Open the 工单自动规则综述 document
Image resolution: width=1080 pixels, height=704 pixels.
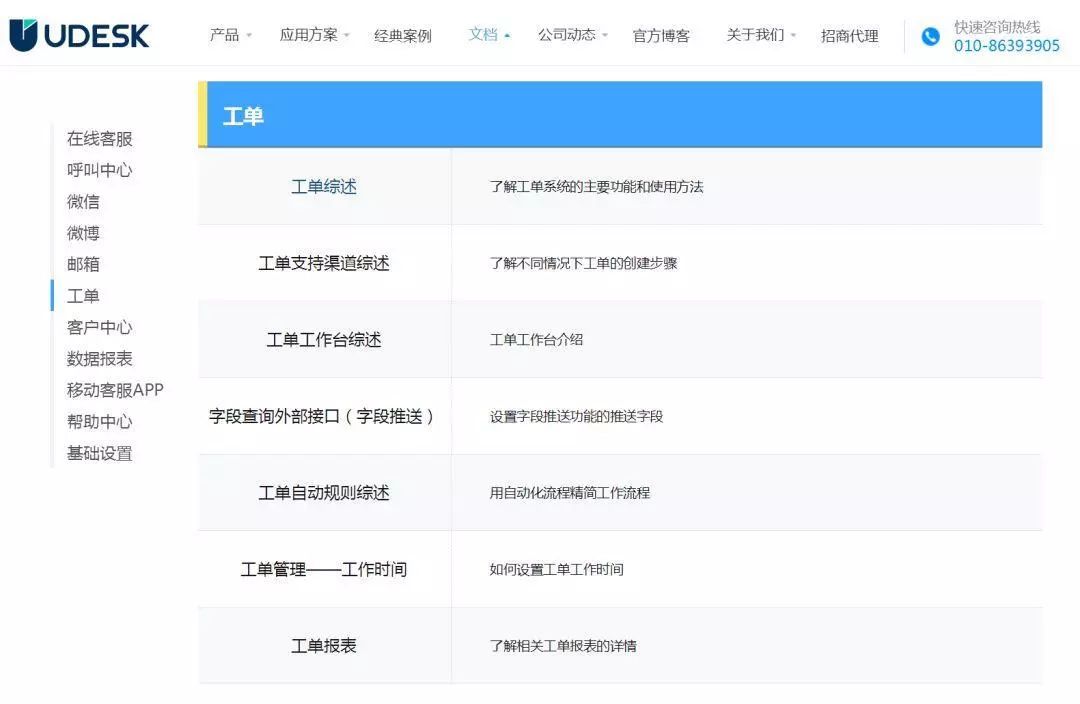coord(324,493)
